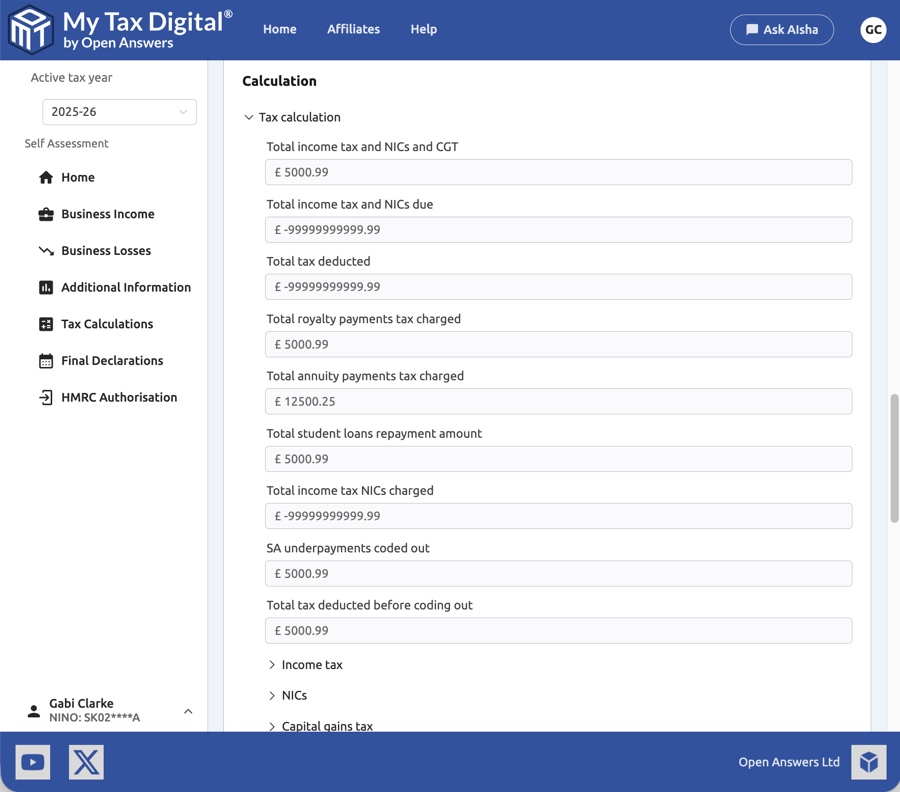Open the Affiliates menu item
The image size is (900, 792).
tap(353, 29)
